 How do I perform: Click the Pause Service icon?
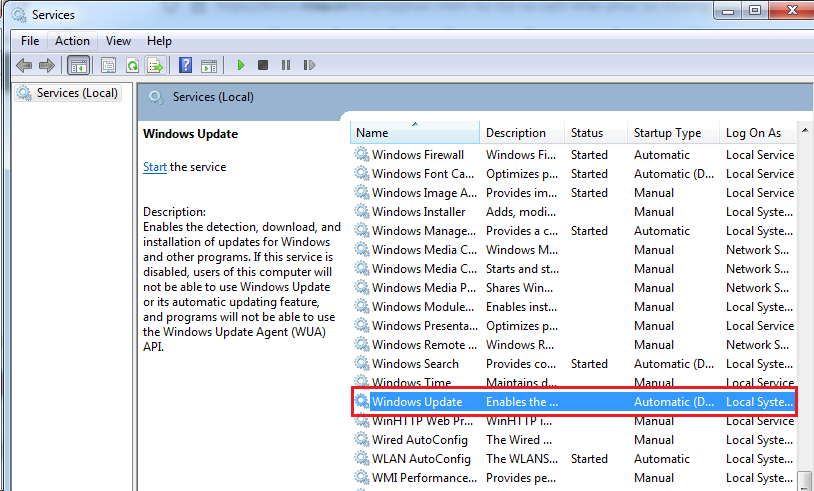tap(286, 65)
